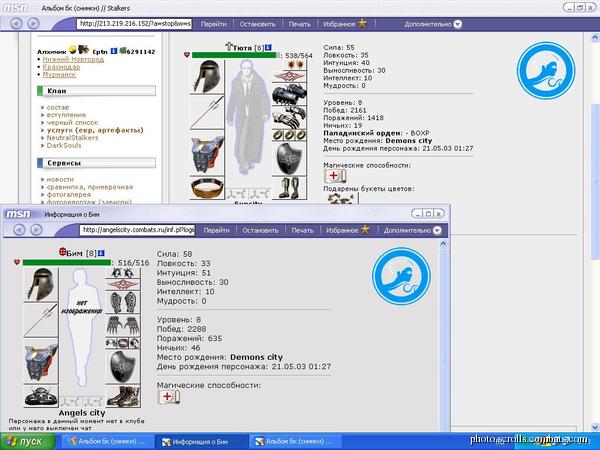This screenshot has width=600, height=450.
Task: Click info icon next to Бим [8]
Action: pos(101,253)
